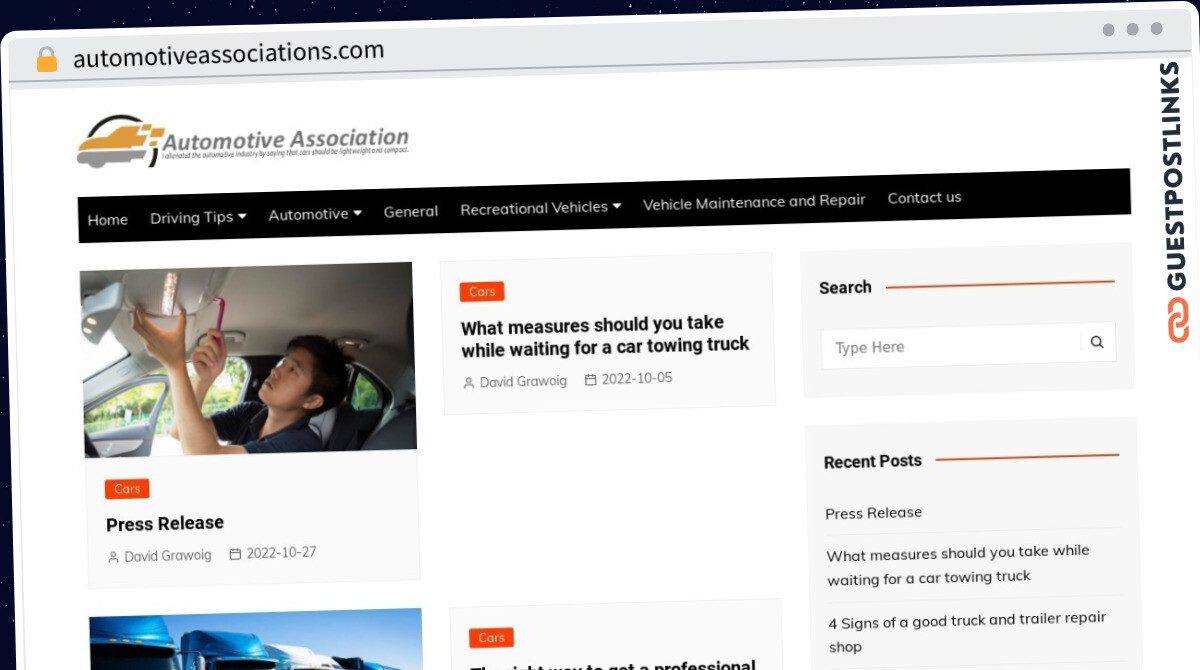Open Press Release in Recent Posts

[874, 513]
